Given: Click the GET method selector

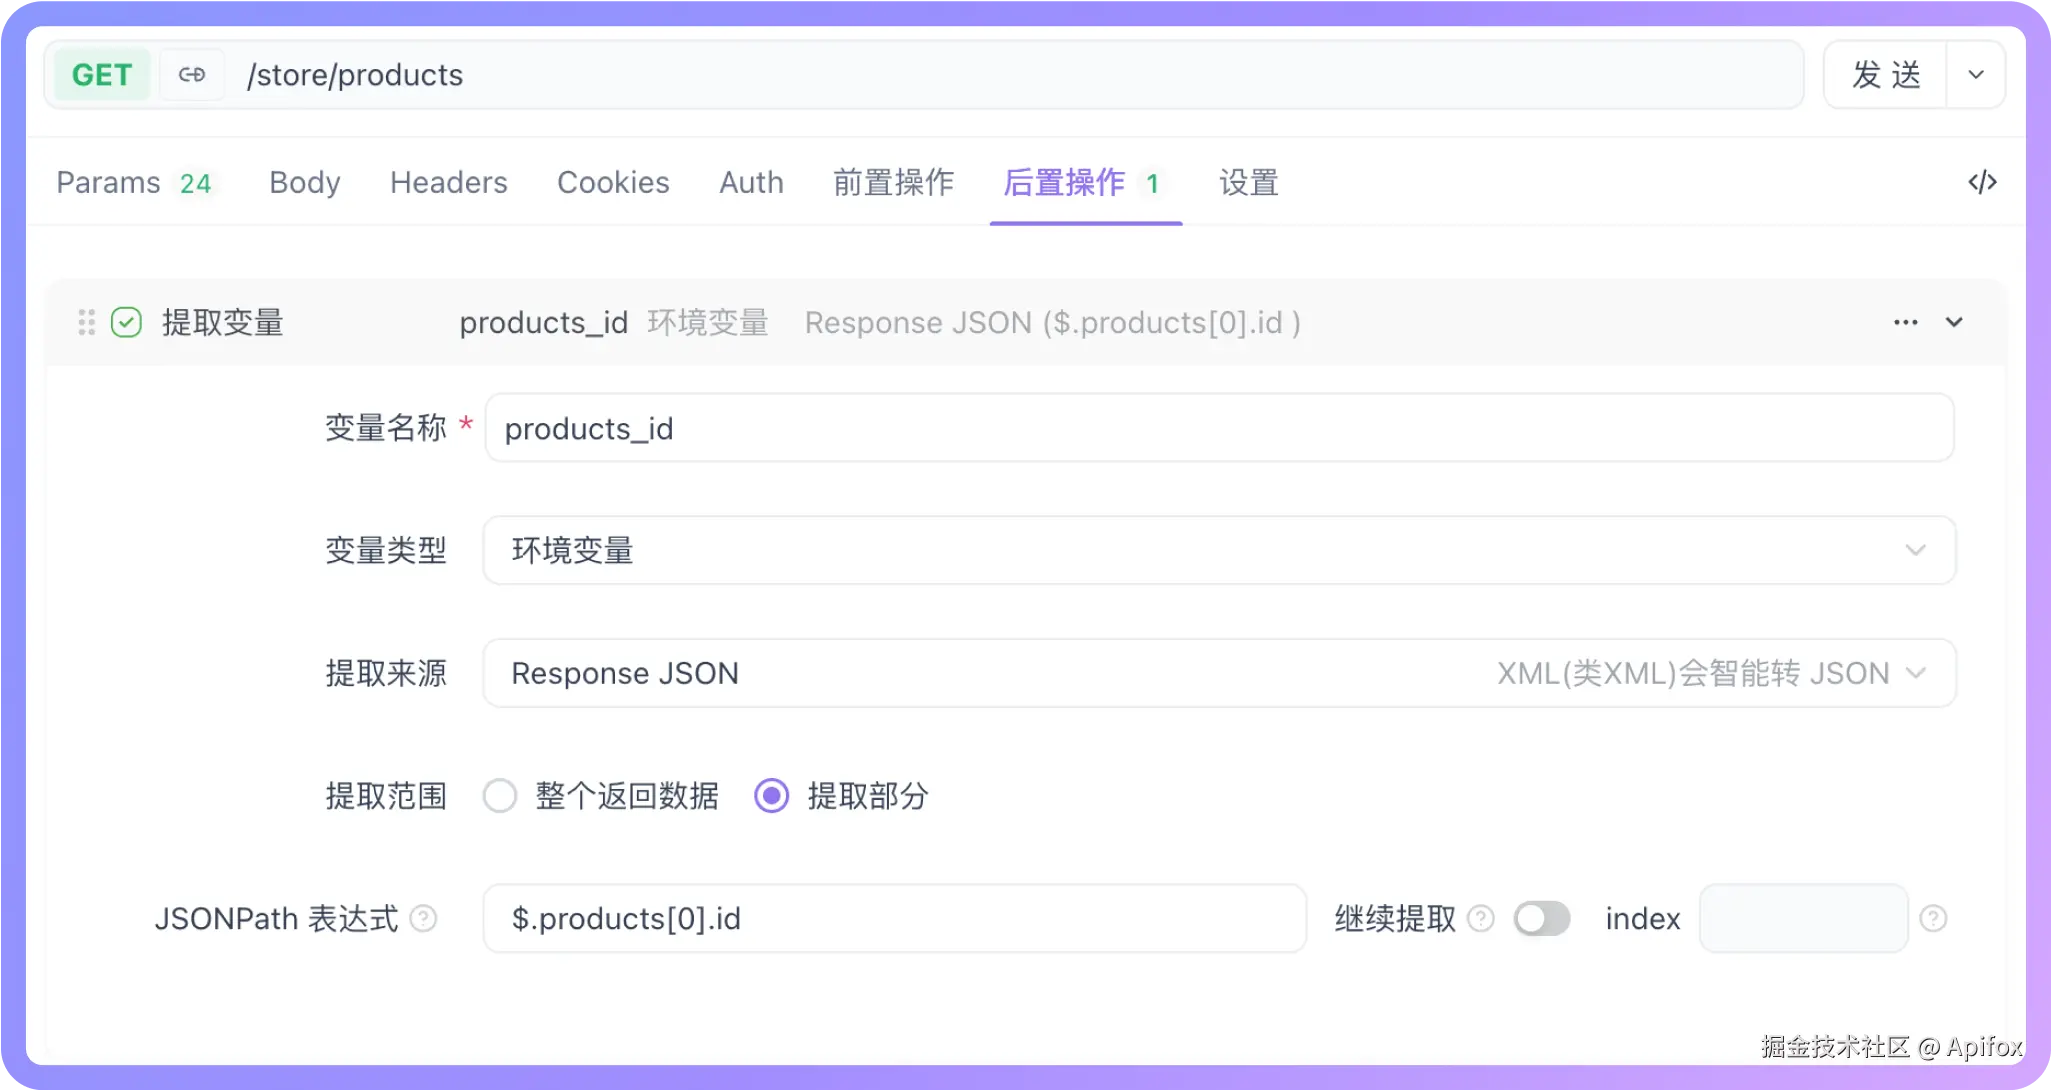Looking at the screenshot, I should click(102, 75).
